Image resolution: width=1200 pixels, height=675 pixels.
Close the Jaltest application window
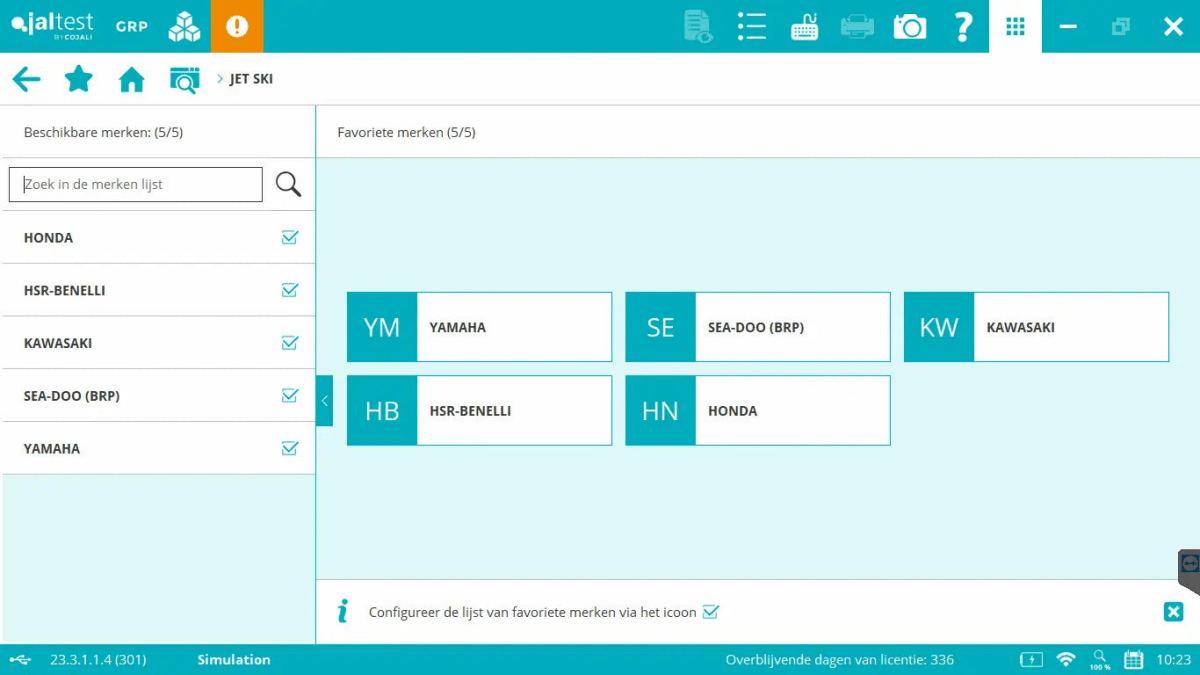pyautogui.click(x=1173, y=26)
